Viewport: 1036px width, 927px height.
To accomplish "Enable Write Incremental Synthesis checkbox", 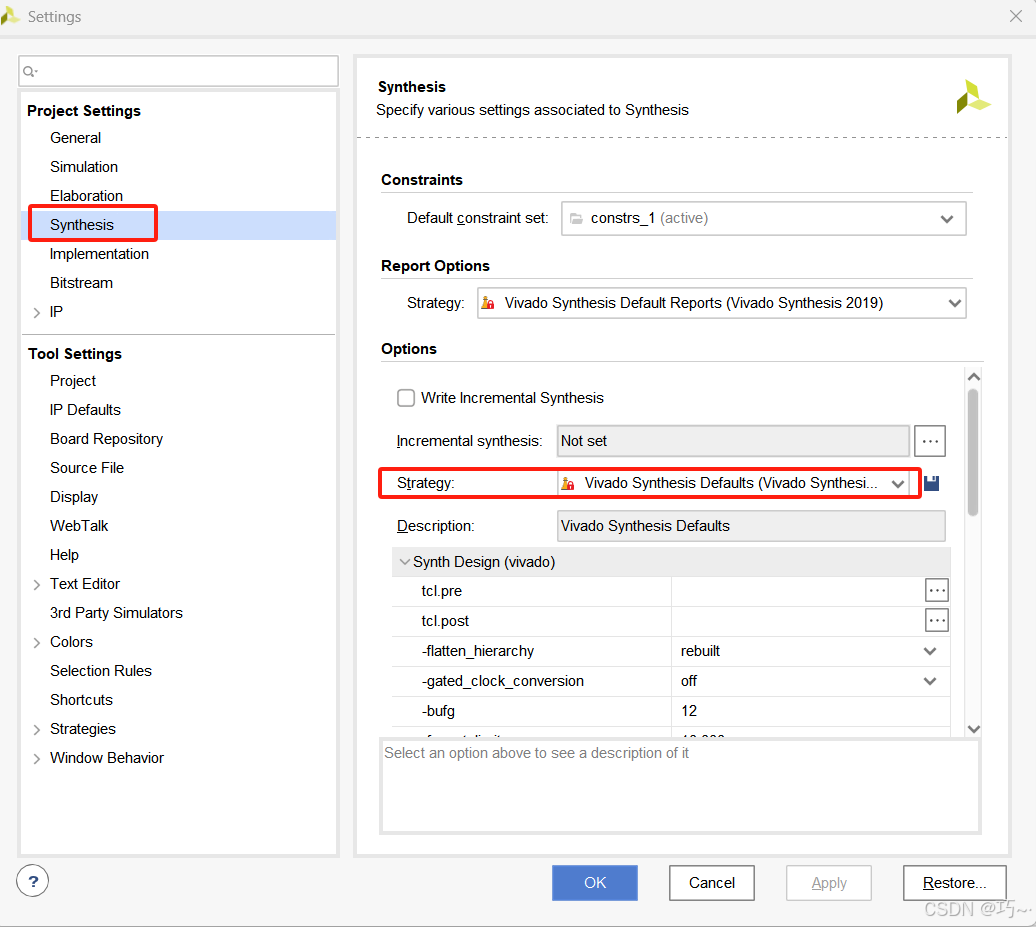I will click(x=406, y=398).
